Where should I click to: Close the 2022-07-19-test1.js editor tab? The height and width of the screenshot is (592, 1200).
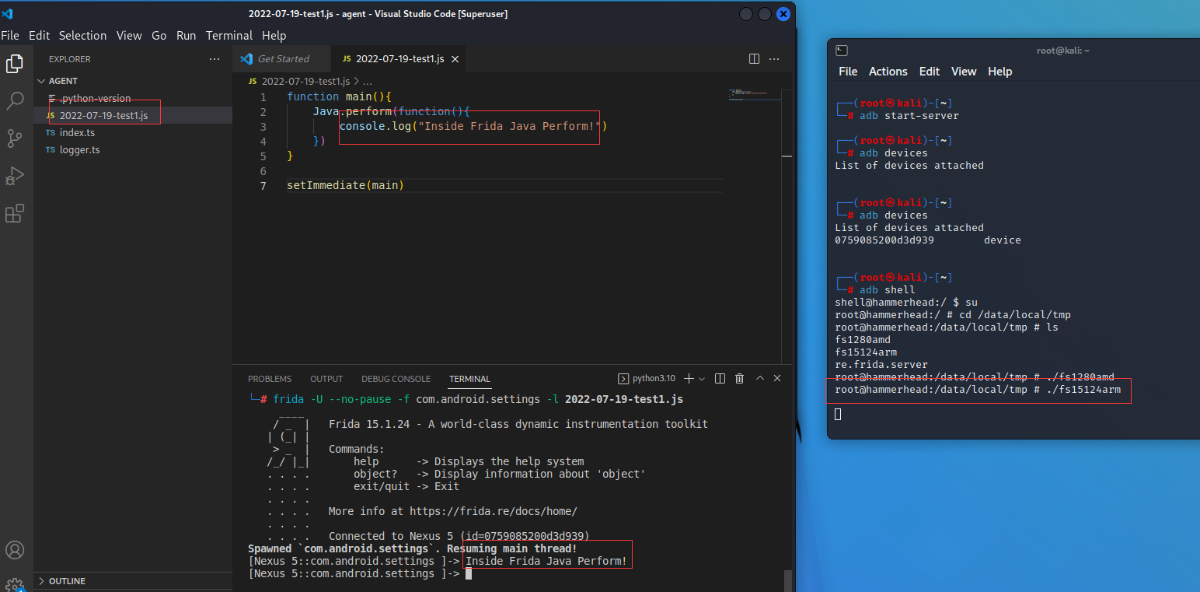[455, 59]
